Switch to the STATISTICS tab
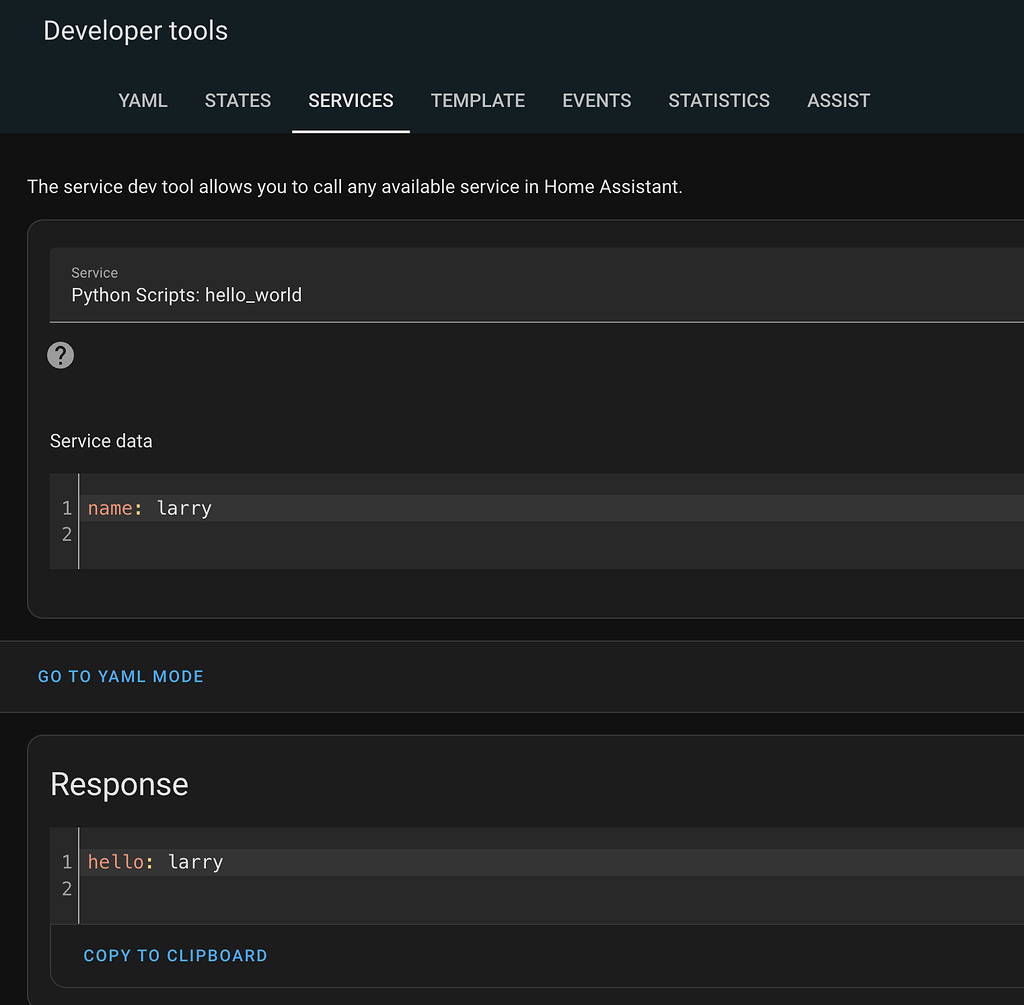The image size is (1024, 1005). pos(719,100)
